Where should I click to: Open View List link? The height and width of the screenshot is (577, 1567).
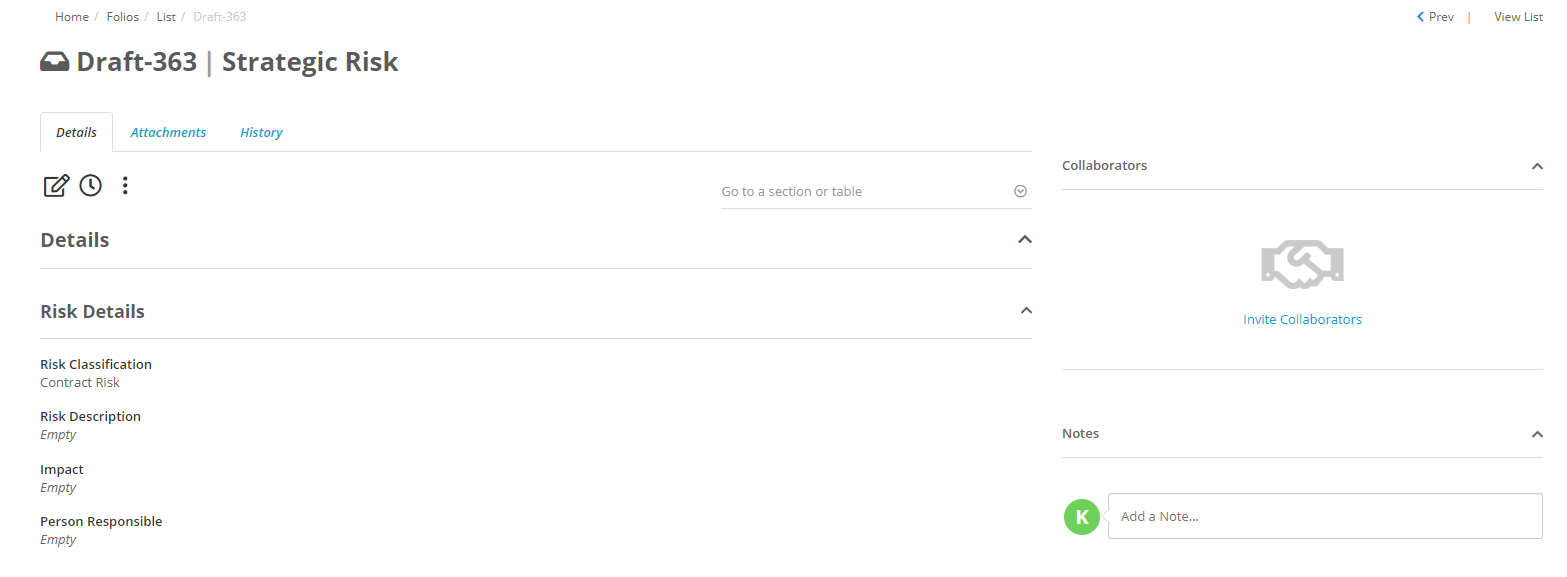(1518, 17)
